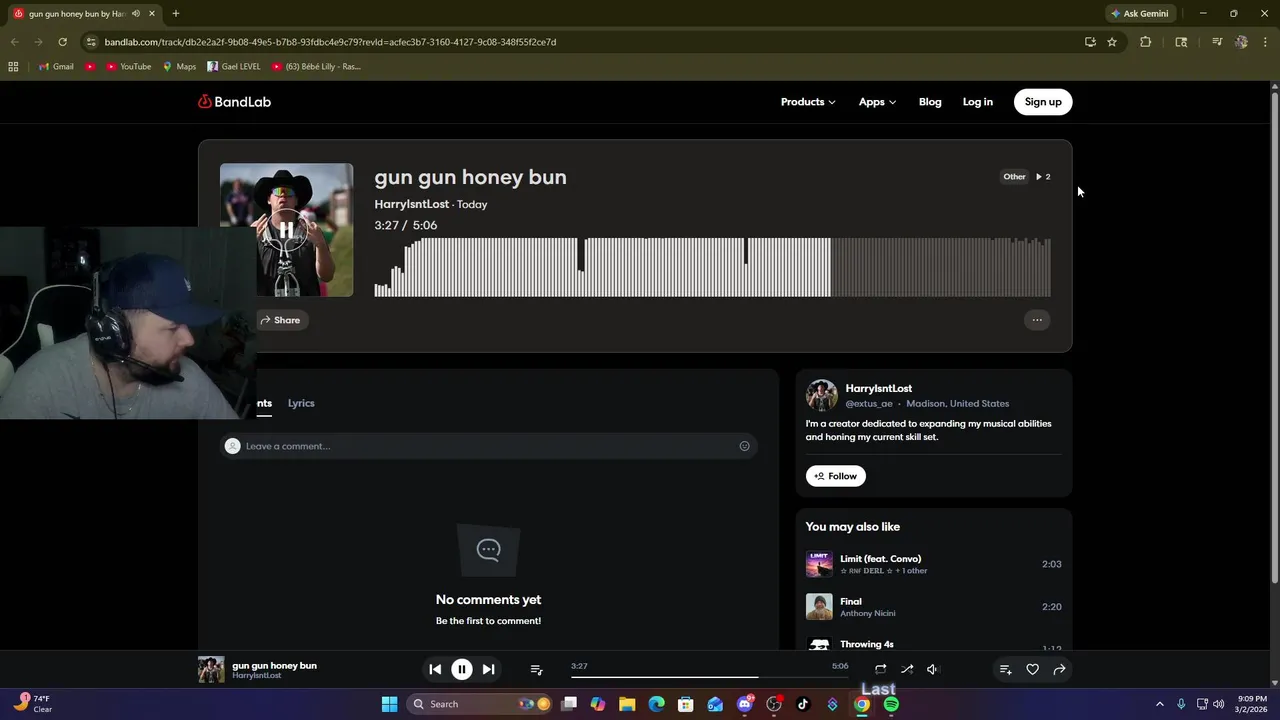Like the track with heart icon
Screen dimensions: 1280x720
coord(1033,669)
